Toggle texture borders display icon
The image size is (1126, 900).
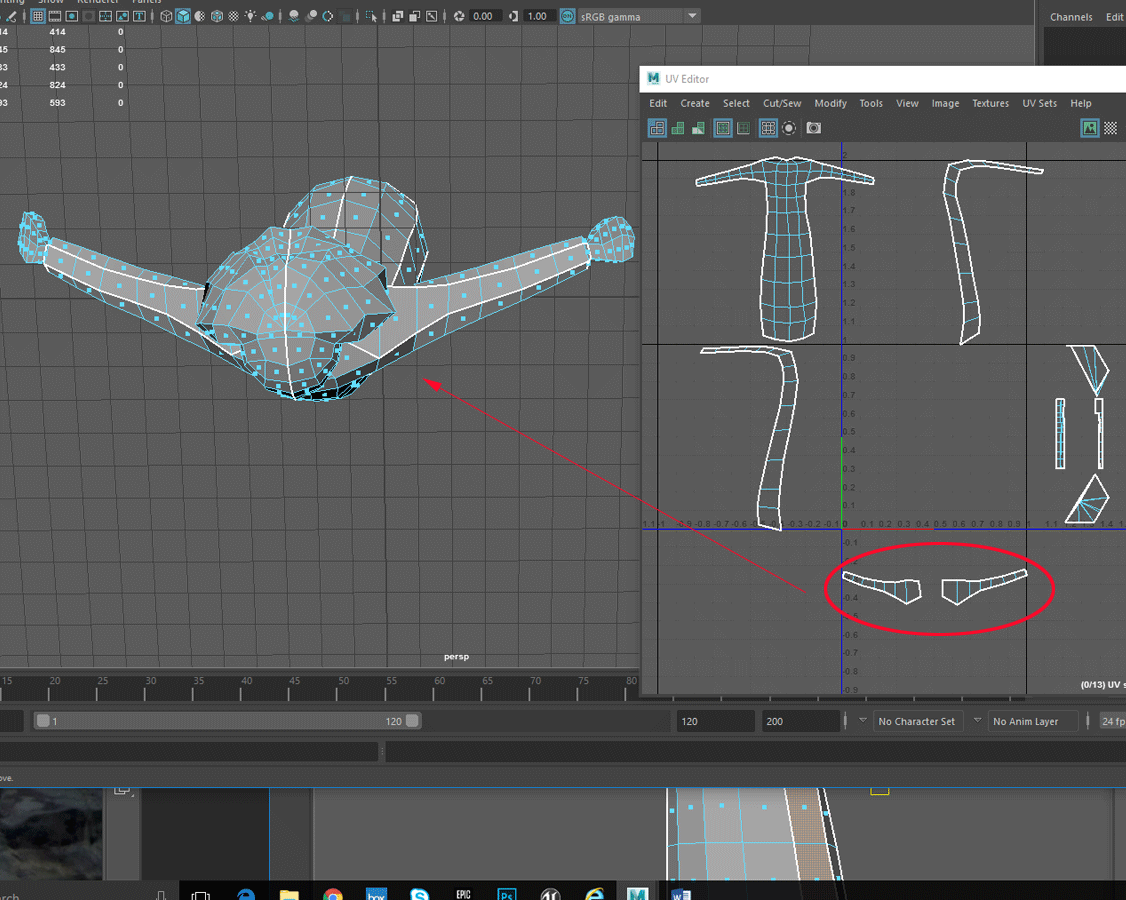[723, 128]
